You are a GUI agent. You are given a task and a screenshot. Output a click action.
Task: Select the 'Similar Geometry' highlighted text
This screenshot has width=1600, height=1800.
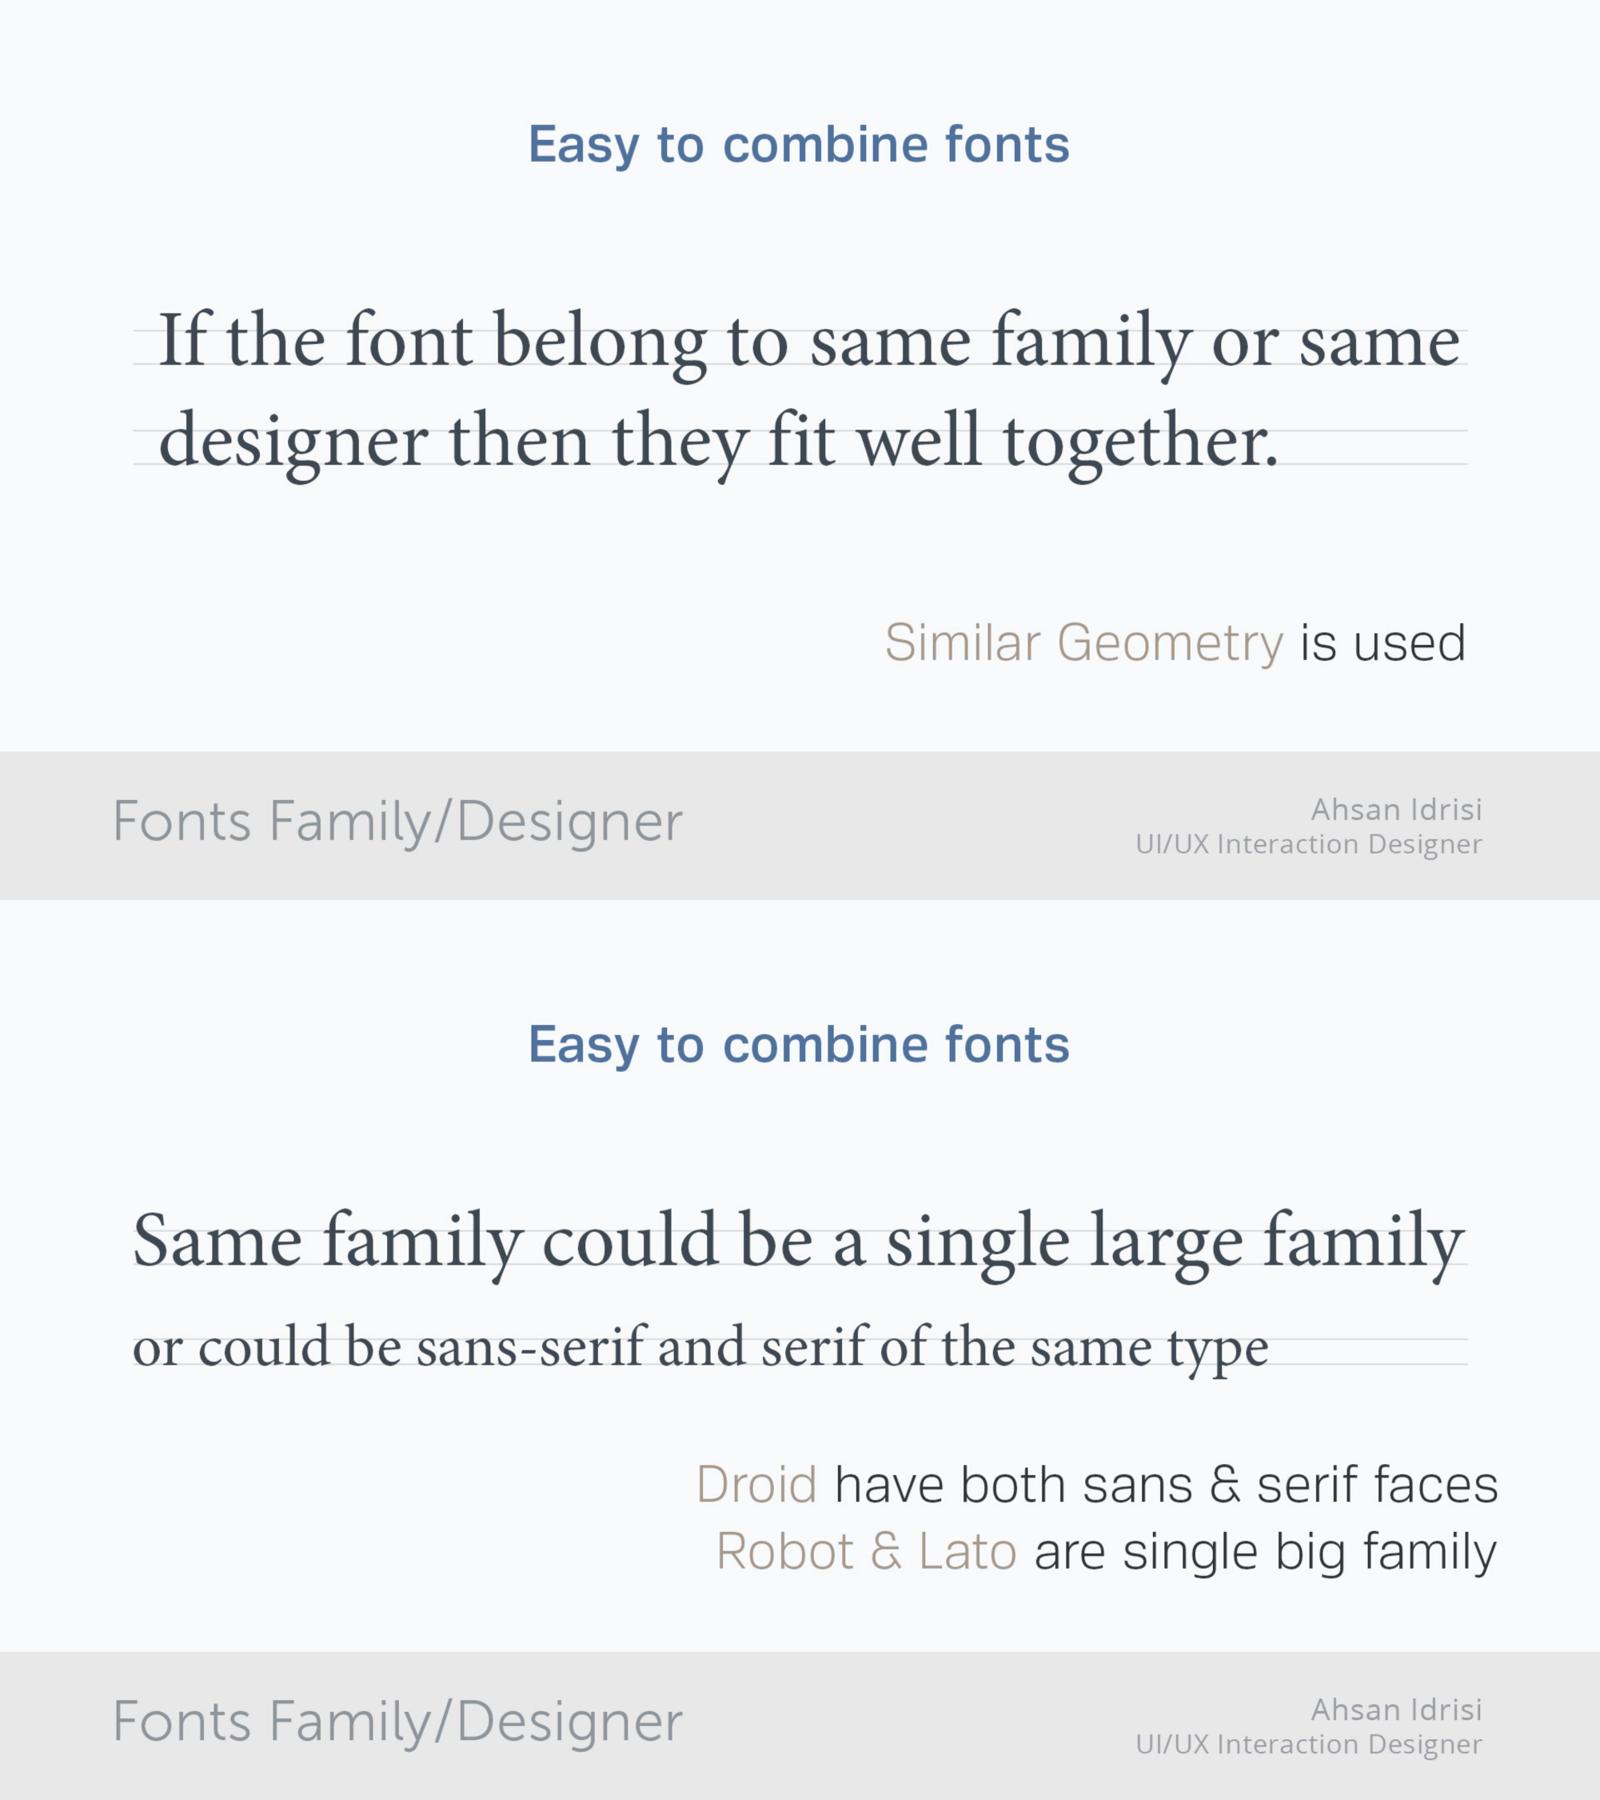[x=1084, y=644]
